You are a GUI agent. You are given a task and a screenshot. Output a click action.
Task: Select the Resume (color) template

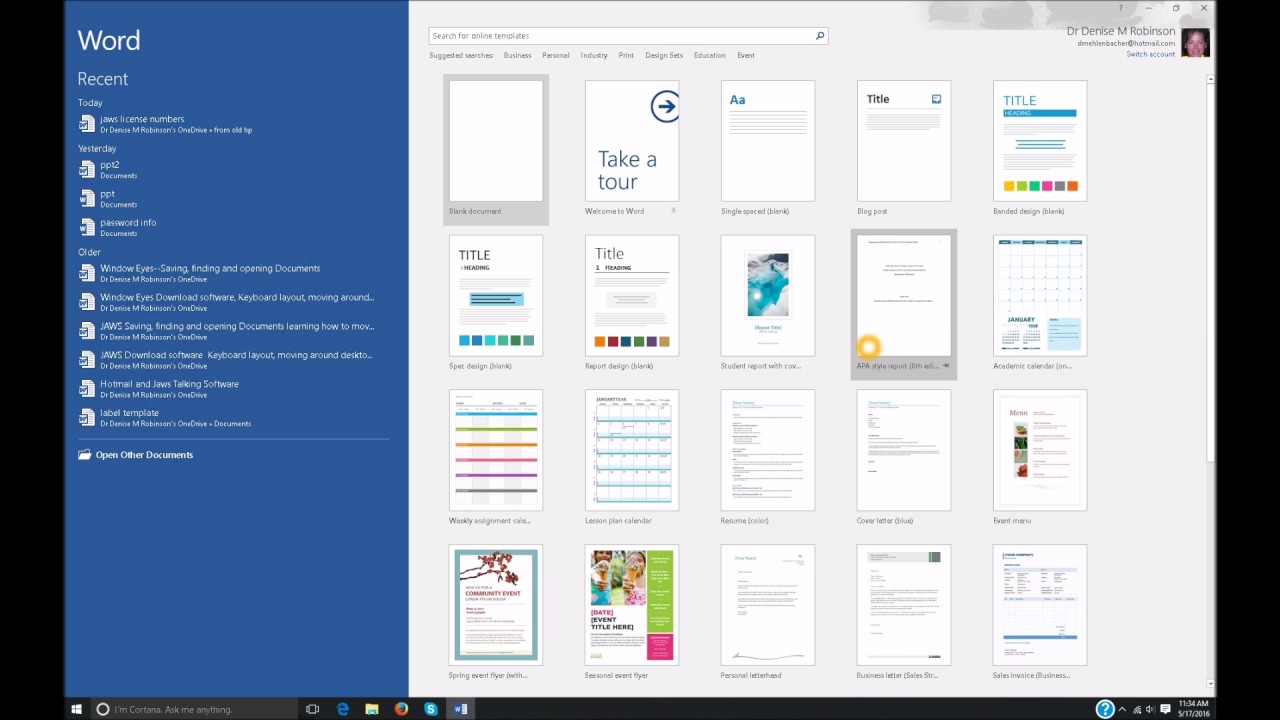point(768,459)
